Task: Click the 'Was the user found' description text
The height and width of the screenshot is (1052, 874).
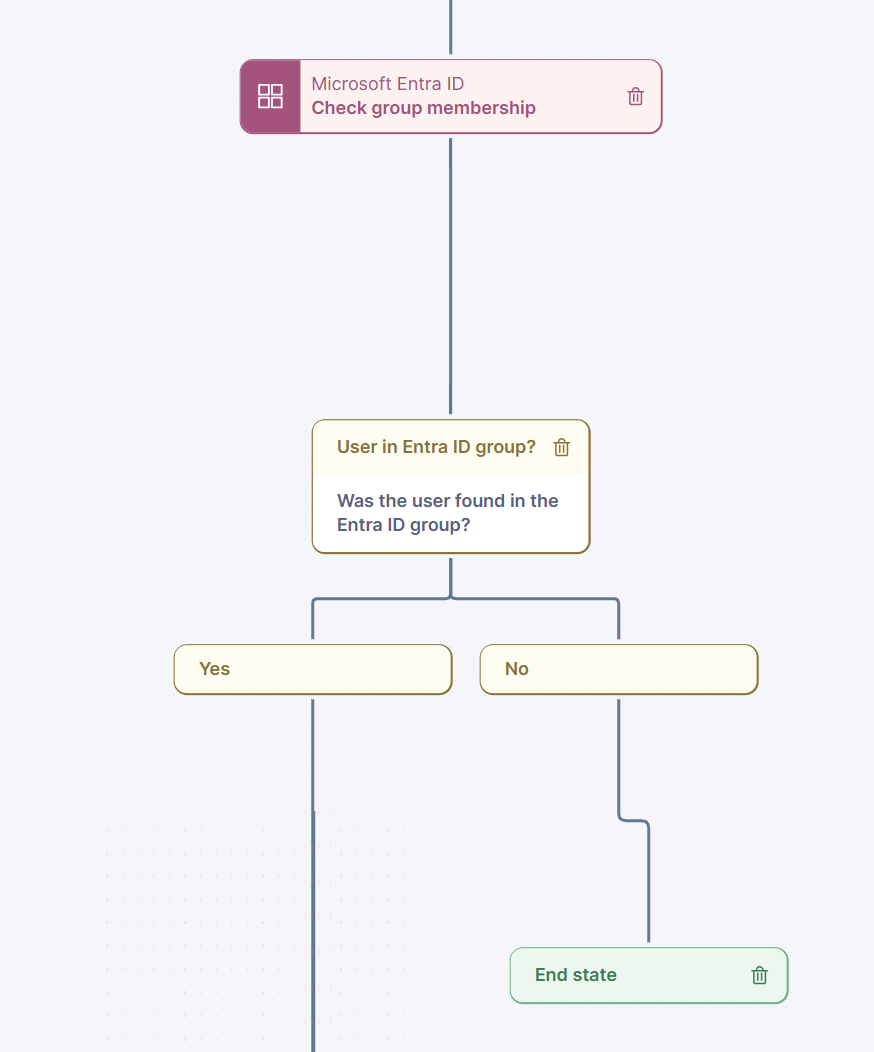Action: (x=447, y=512)
